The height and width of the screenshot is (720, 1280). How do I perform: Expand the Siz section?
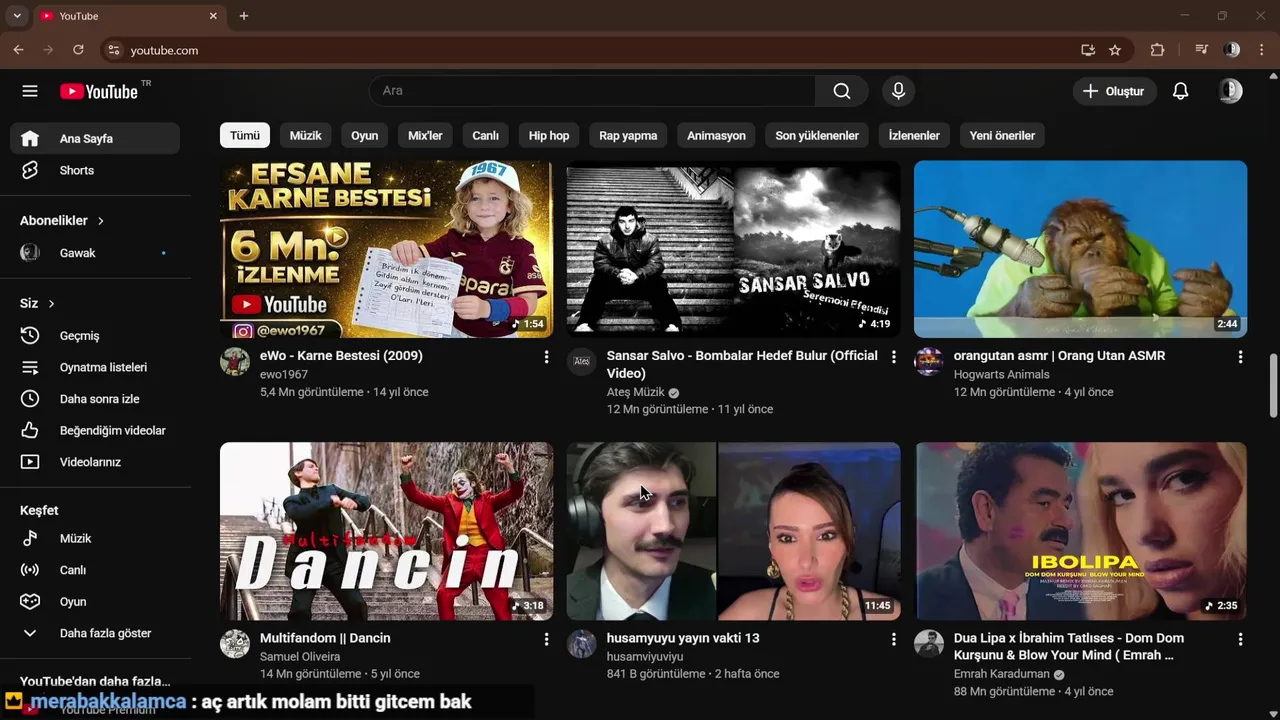click(x=37, y=303)
